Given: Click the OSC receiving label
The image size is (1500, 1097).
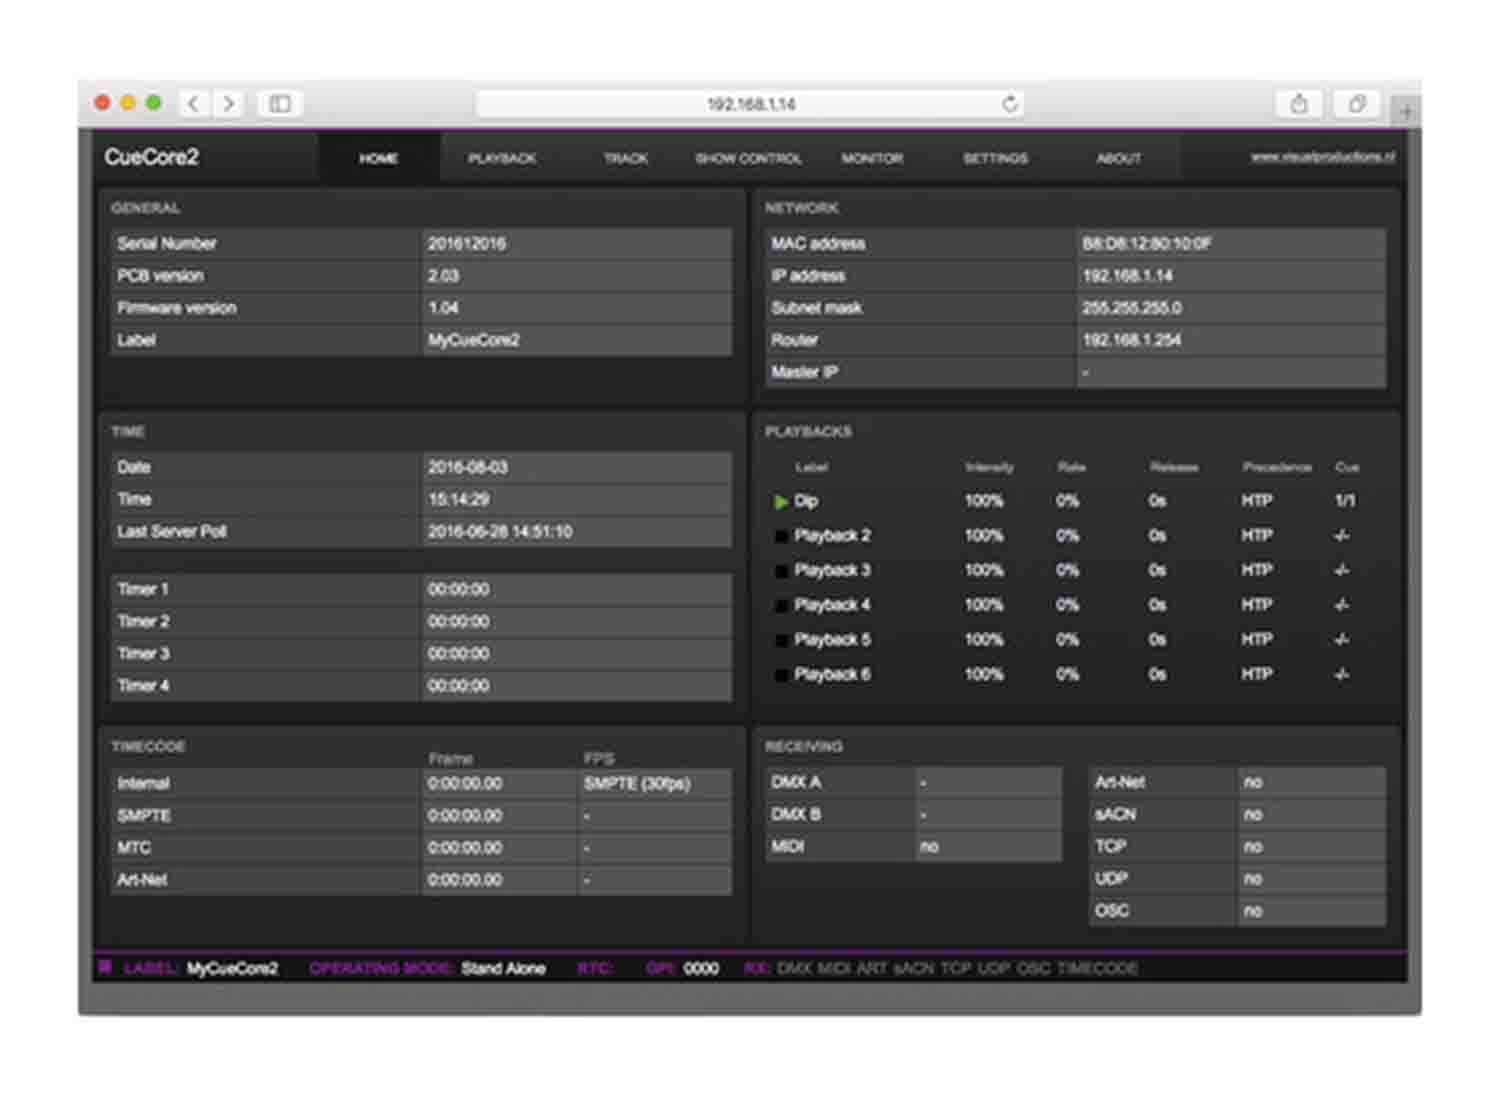Looking at the screenshot, I should [x=1112, y=910].
